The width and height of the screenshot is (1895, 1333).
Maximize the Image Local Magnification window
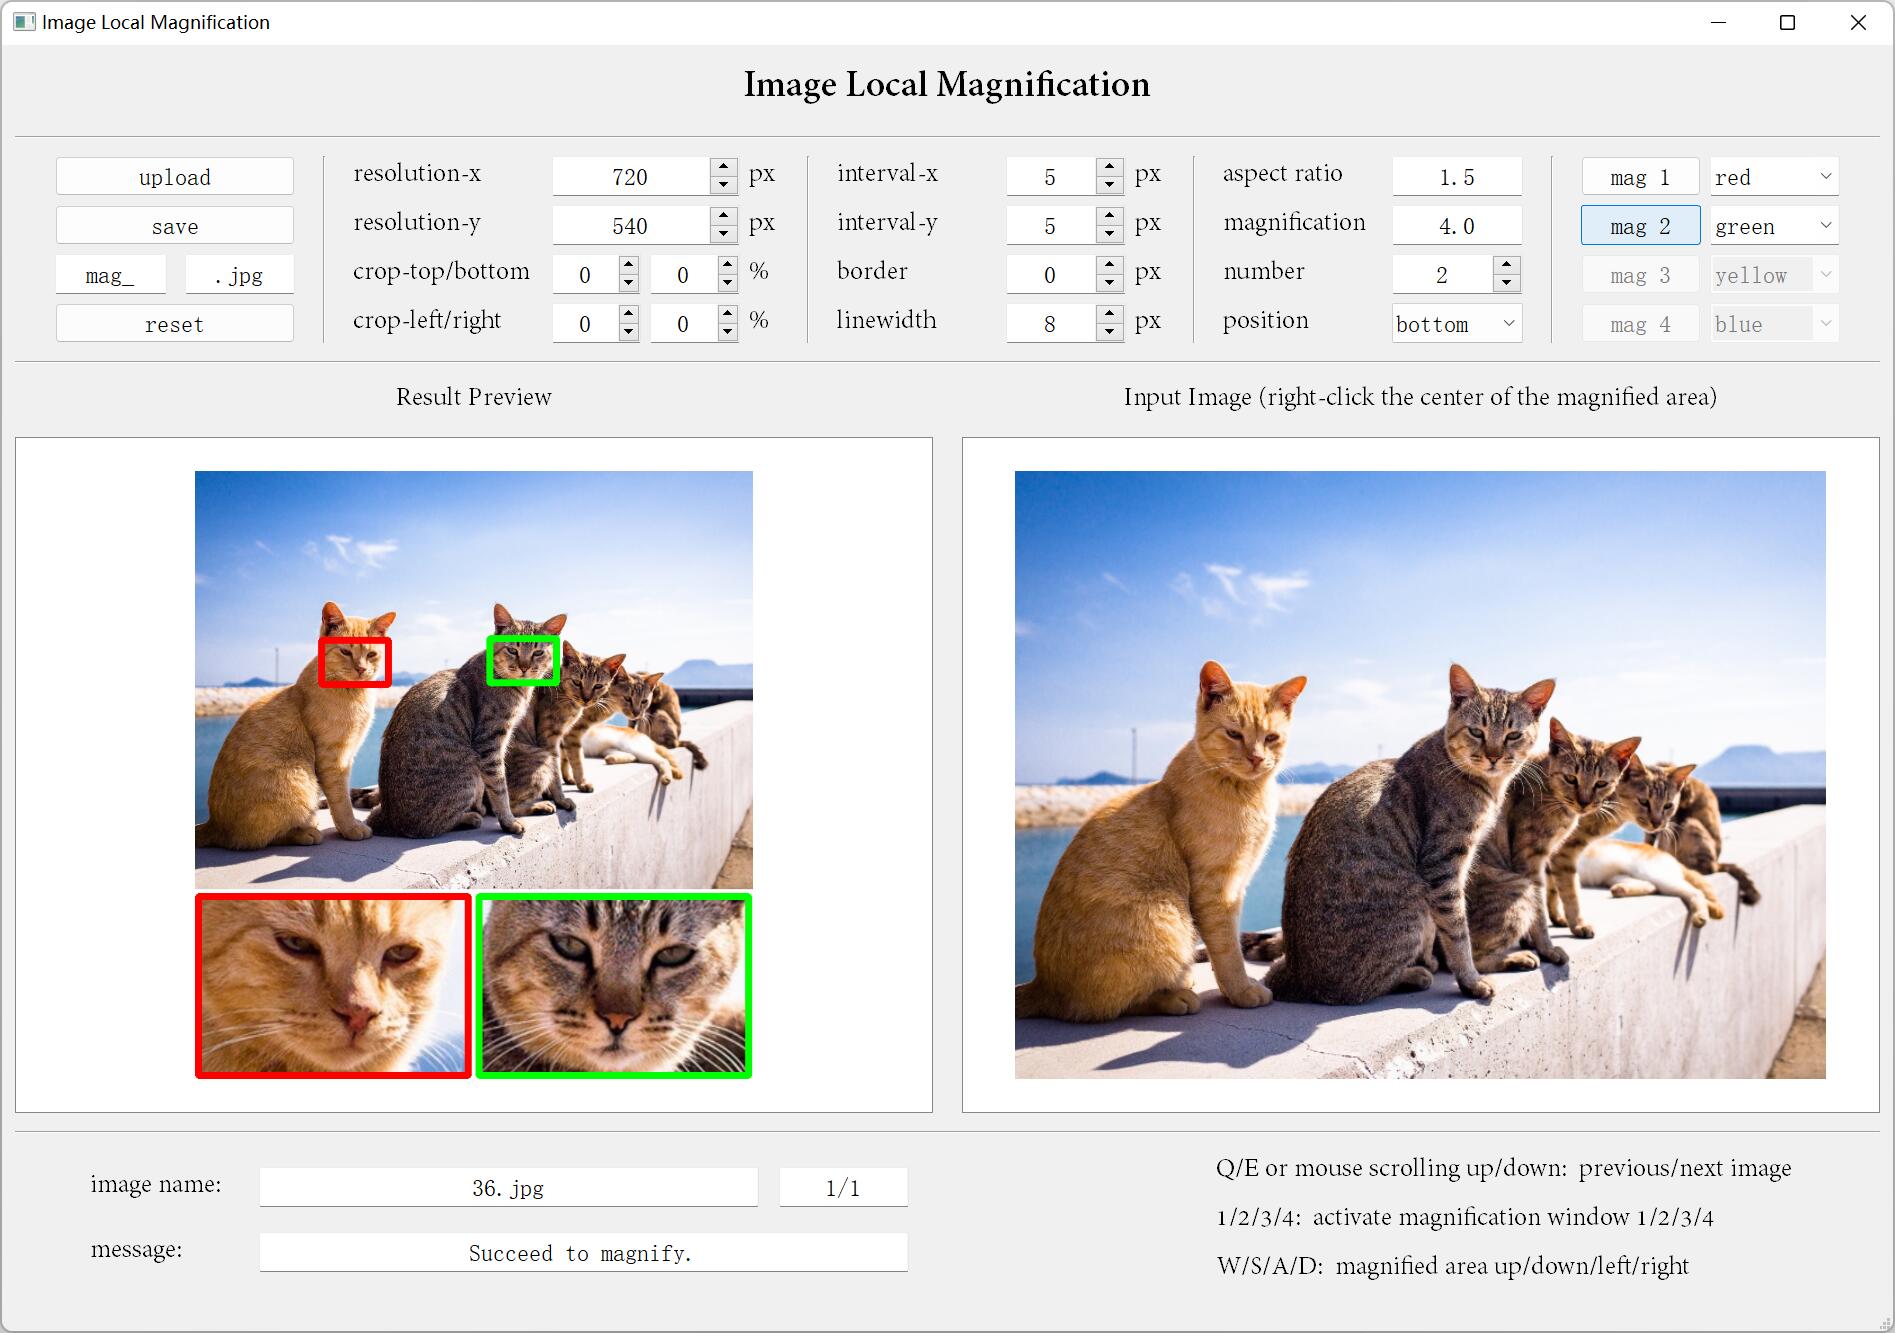coord(1788,22)
